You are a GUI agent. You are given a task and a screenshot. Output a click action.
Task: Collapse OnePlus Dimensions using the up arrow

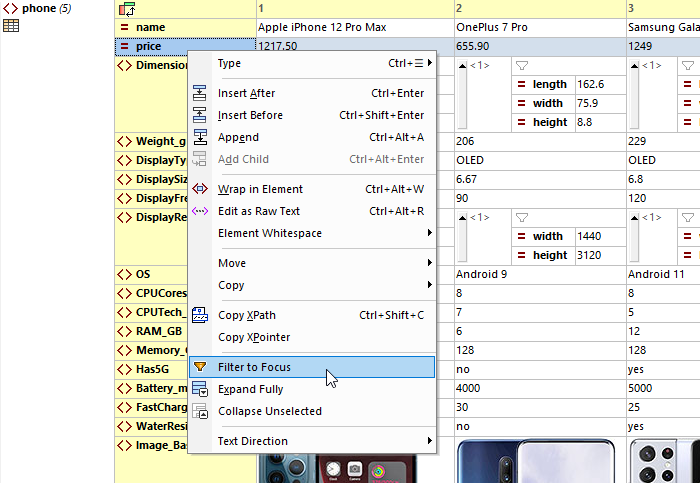[462, 65]
